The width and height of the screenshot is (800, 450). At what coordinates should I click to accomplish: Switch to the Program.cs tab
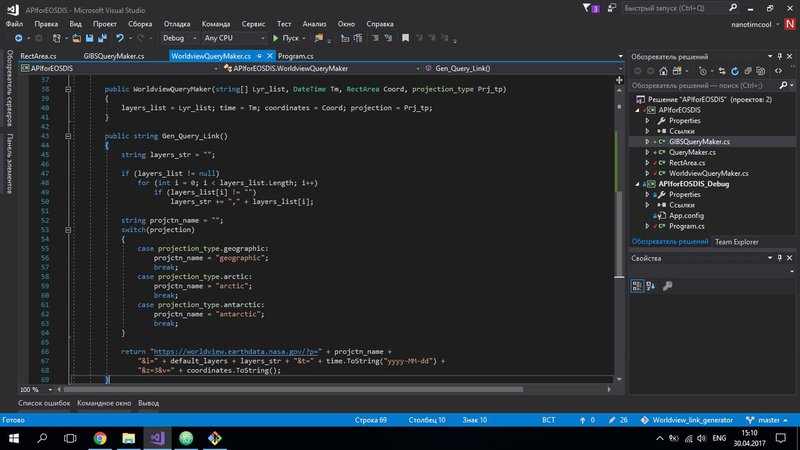coord(296,56)
